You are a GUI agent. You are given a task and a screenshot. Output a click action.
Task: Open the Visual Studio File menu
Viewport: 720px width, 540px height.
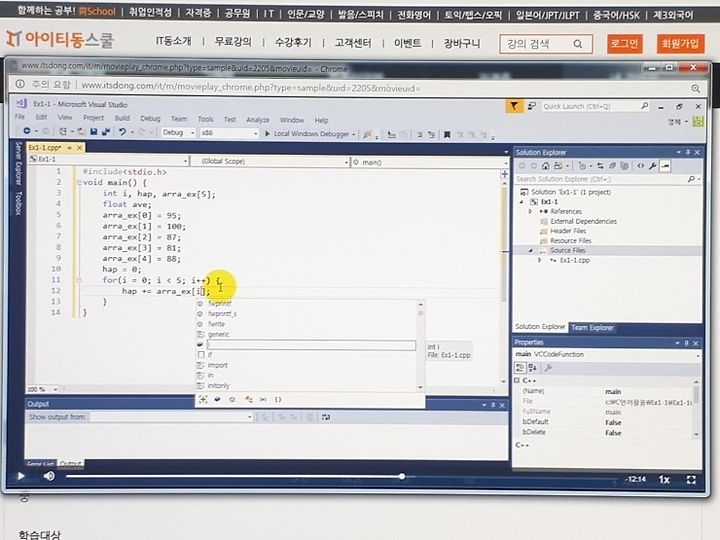(x=20, y=117)
